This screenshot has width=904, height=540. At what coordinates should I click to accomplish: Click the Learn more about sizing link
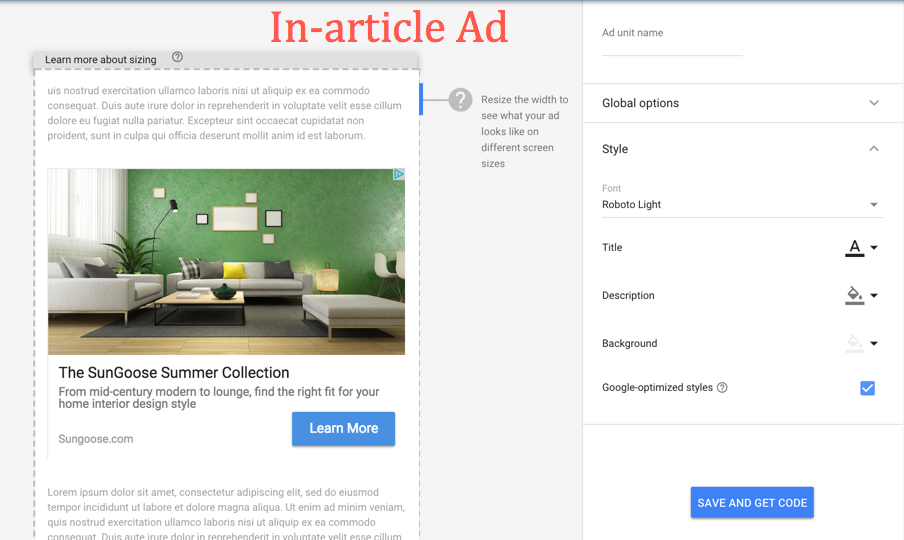pyautogui.click(x=101, y=60)
